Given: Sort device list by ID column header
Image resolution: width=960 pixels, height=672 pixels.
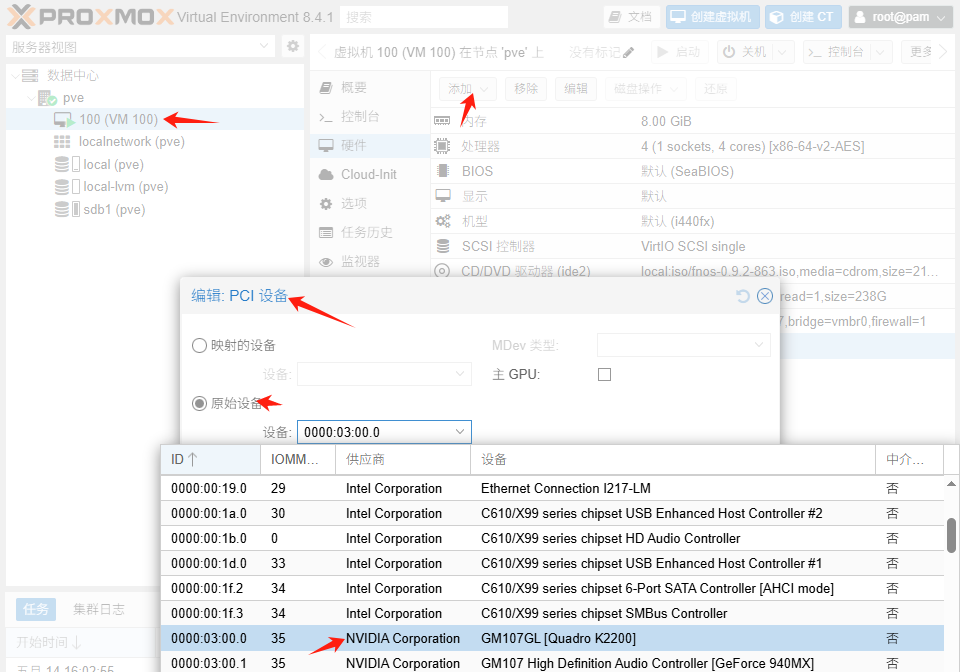Looking at the screenshot, I should tap(211, 459).
